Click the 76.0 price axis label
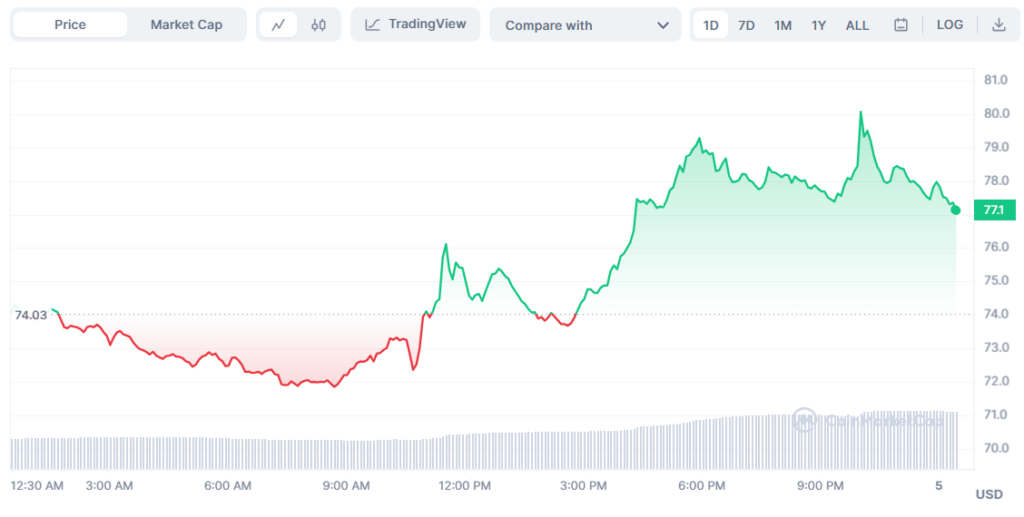1024x517 pixels. (x=996, y=247)
